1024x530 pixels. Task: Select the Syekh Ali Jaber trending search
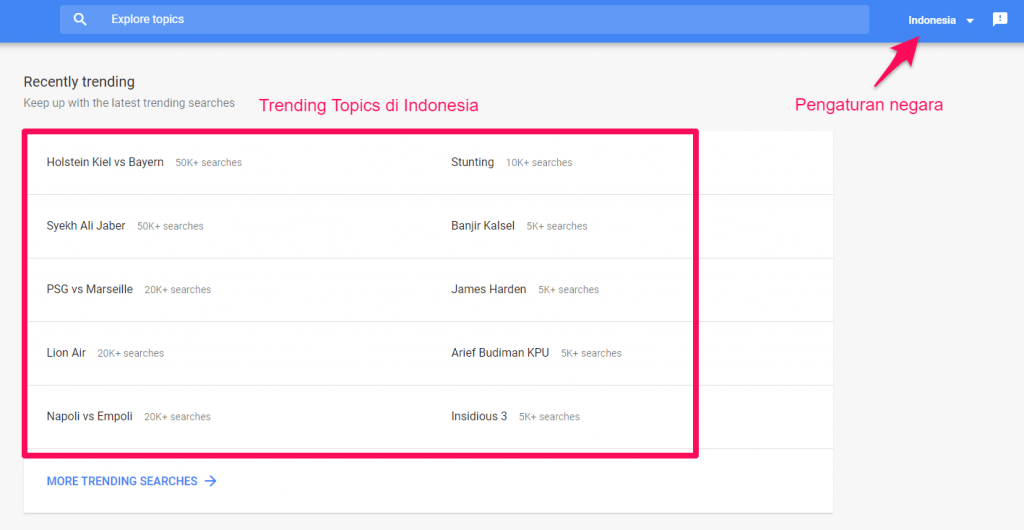(x=86, y=226)
